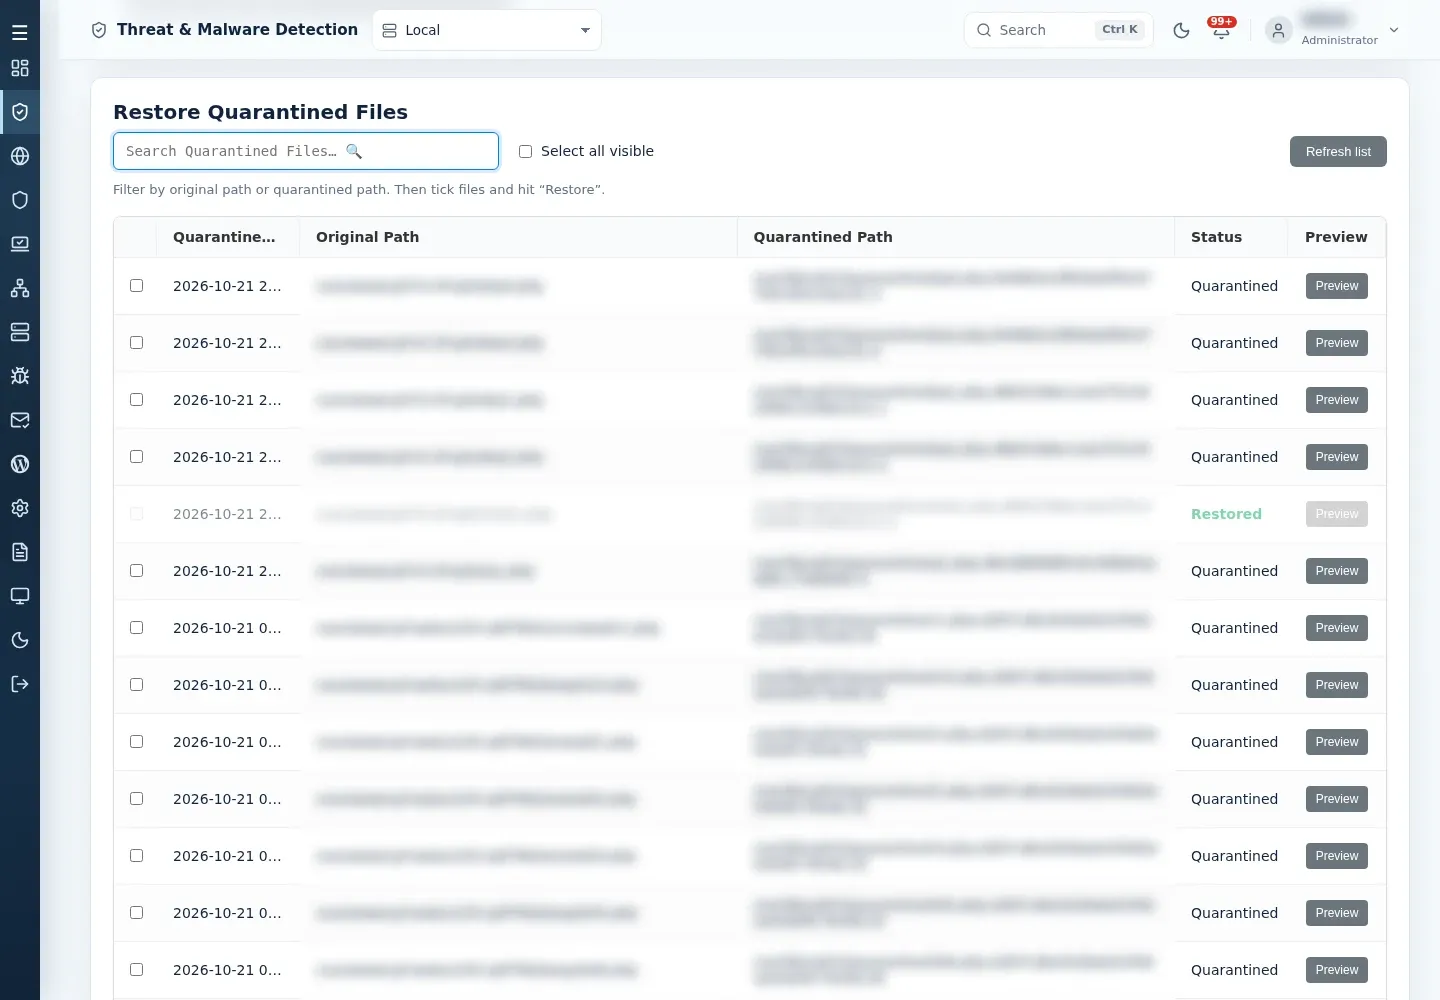Click the Threat & Malware Detection title

[237, 30]
